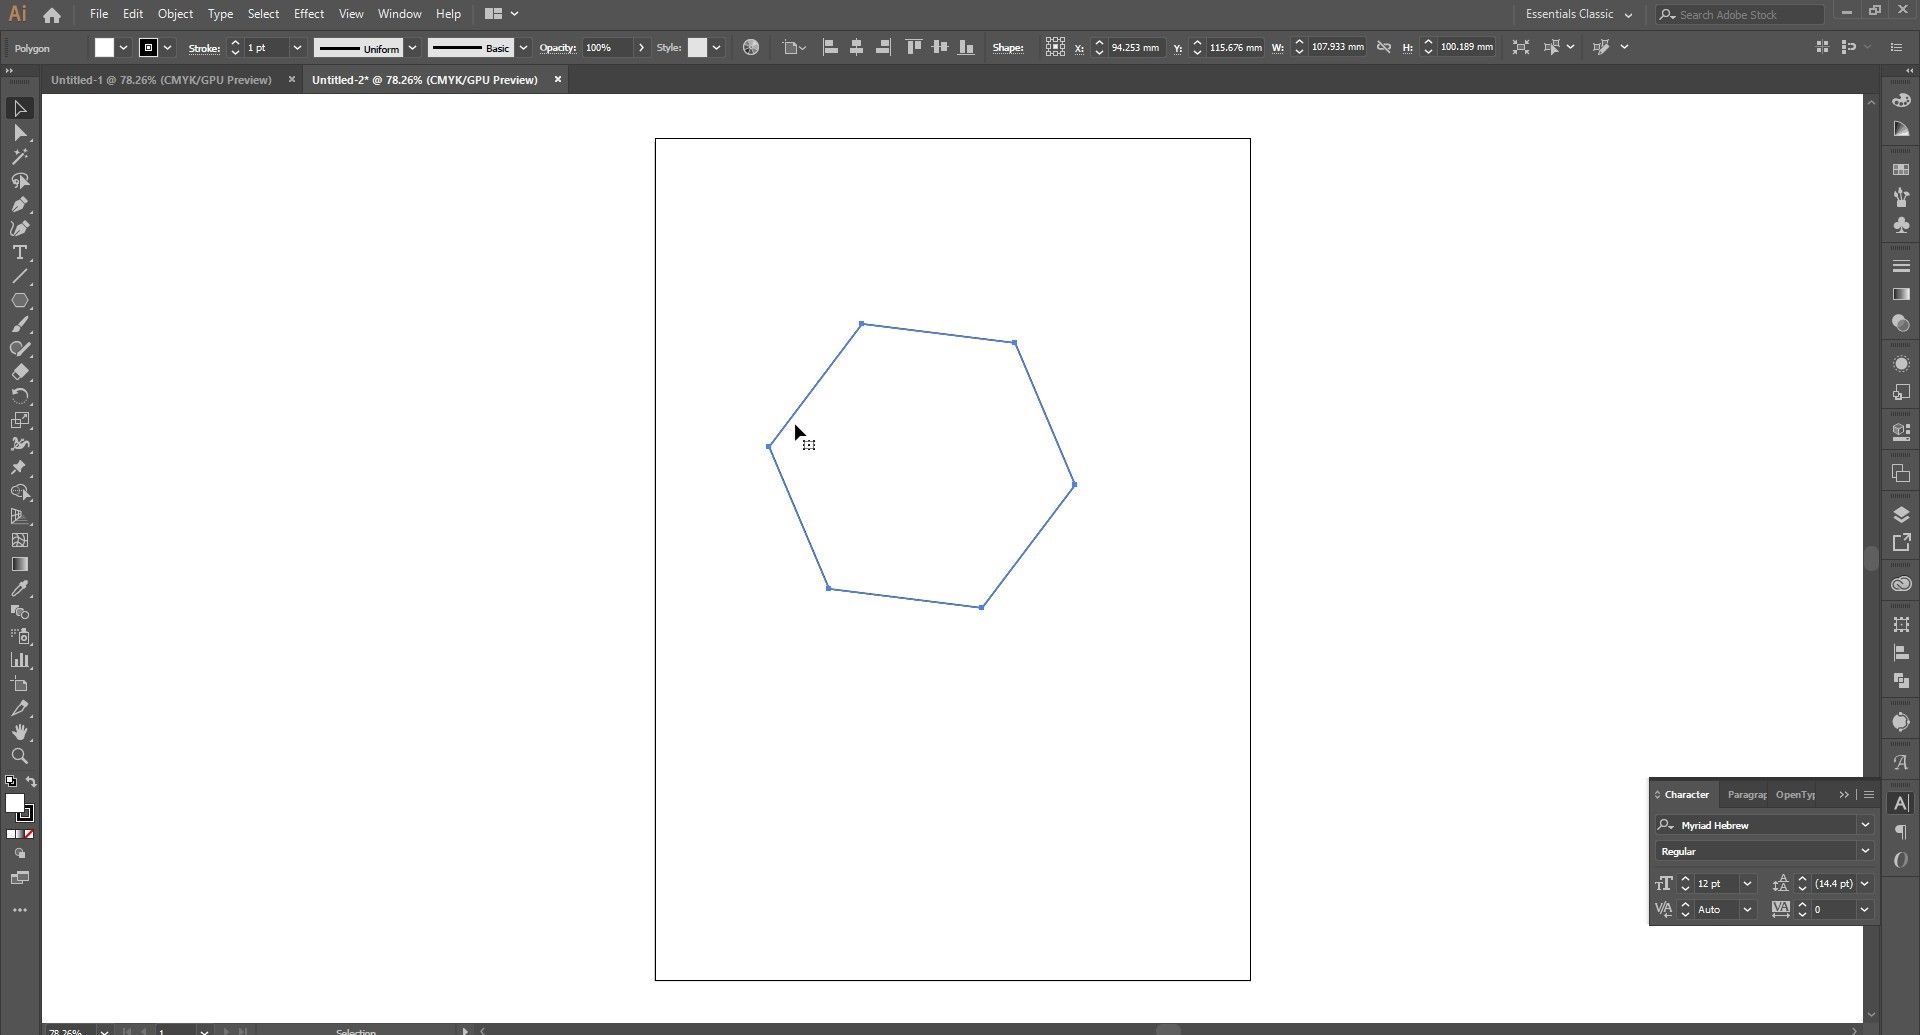
Task: Open the Myriad Hebrew font family dropdown
Action: [x=1864, y=825]
